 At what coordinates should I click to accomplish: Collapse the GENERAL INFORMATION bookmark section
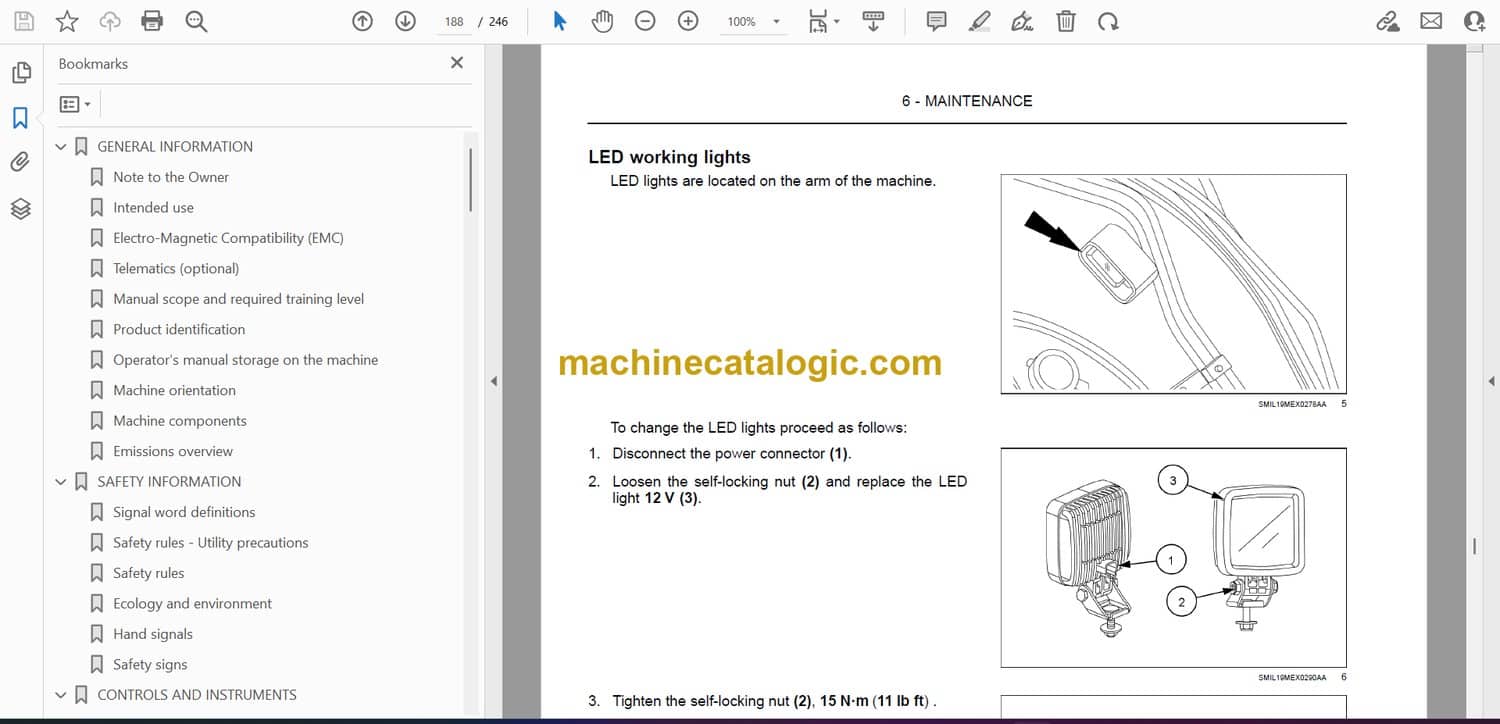click(x=61, y=147)
